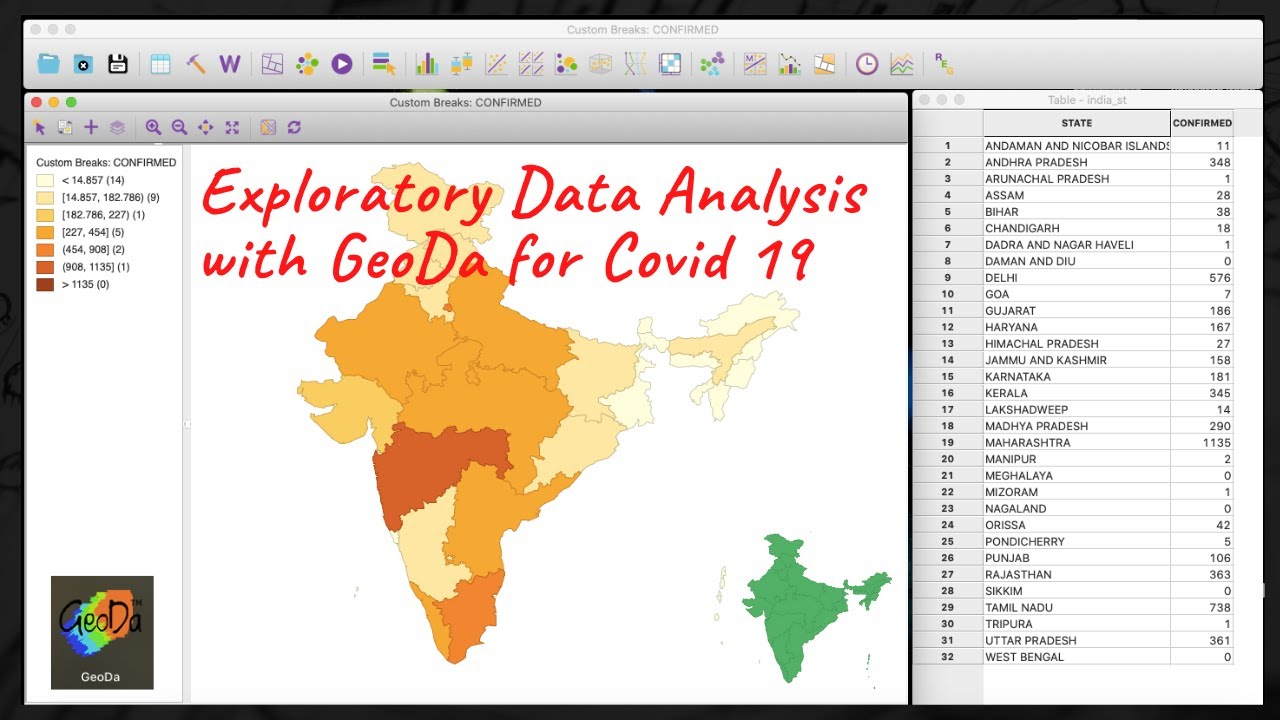
Task: Click the RAJASTHAN state cell
Action: 1077,574
